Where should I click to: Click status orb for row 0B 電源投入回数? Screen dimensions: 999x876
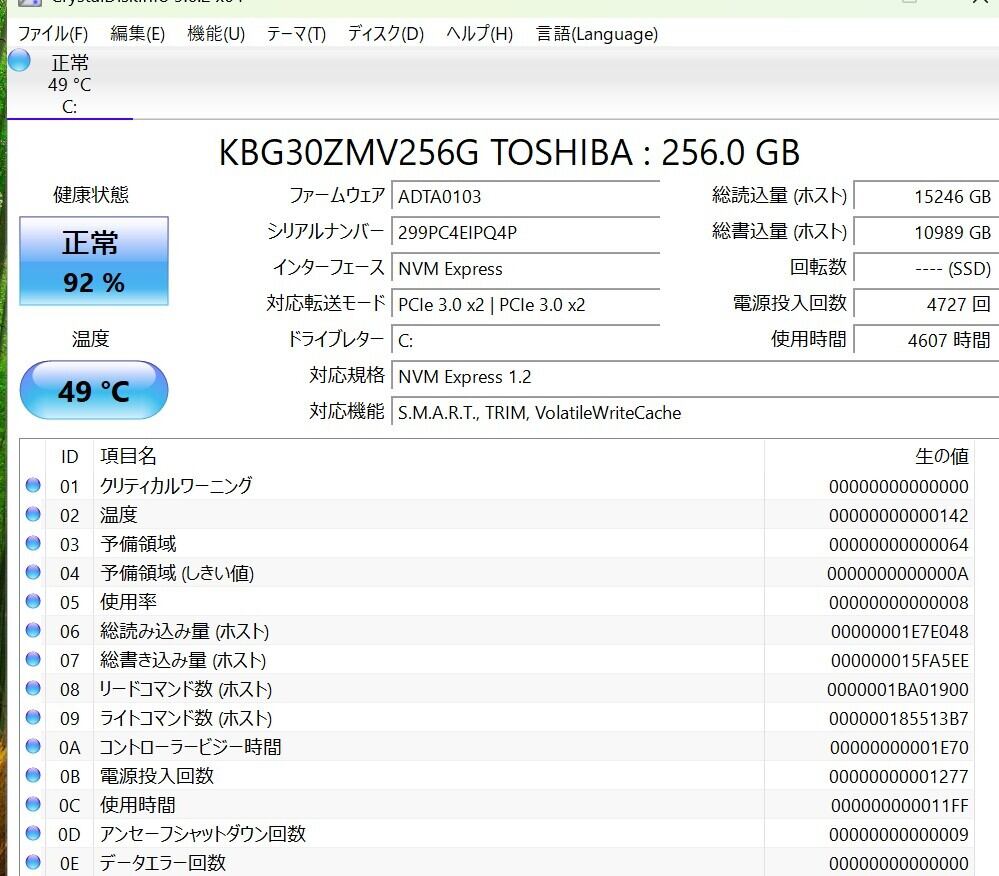[x=33, y=775]
